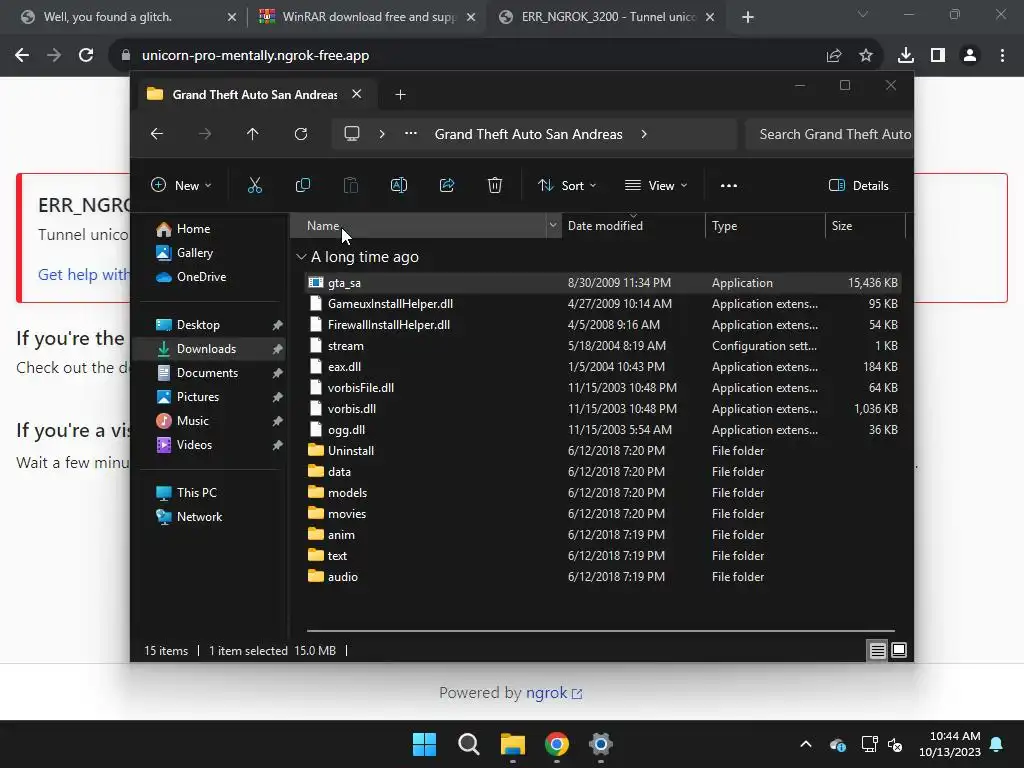Close the Grand Theft Auto San Andreas Explorer tab

pos(357,94)
